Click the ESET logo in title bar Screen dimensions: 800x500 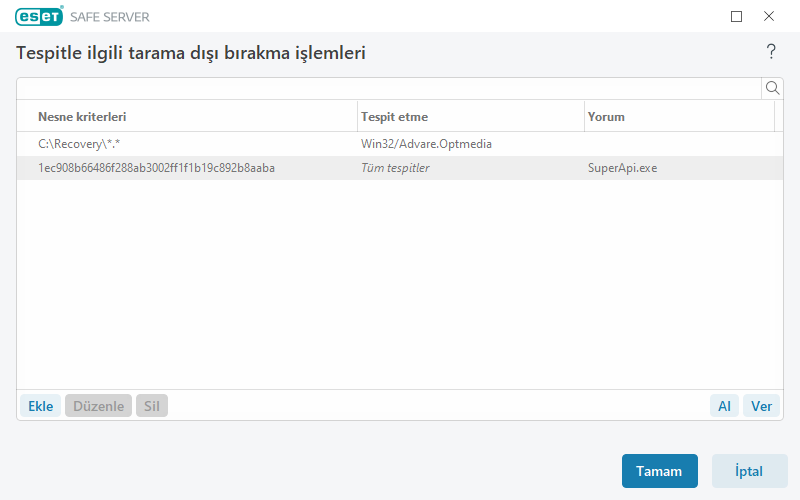[x=39, y=16]
